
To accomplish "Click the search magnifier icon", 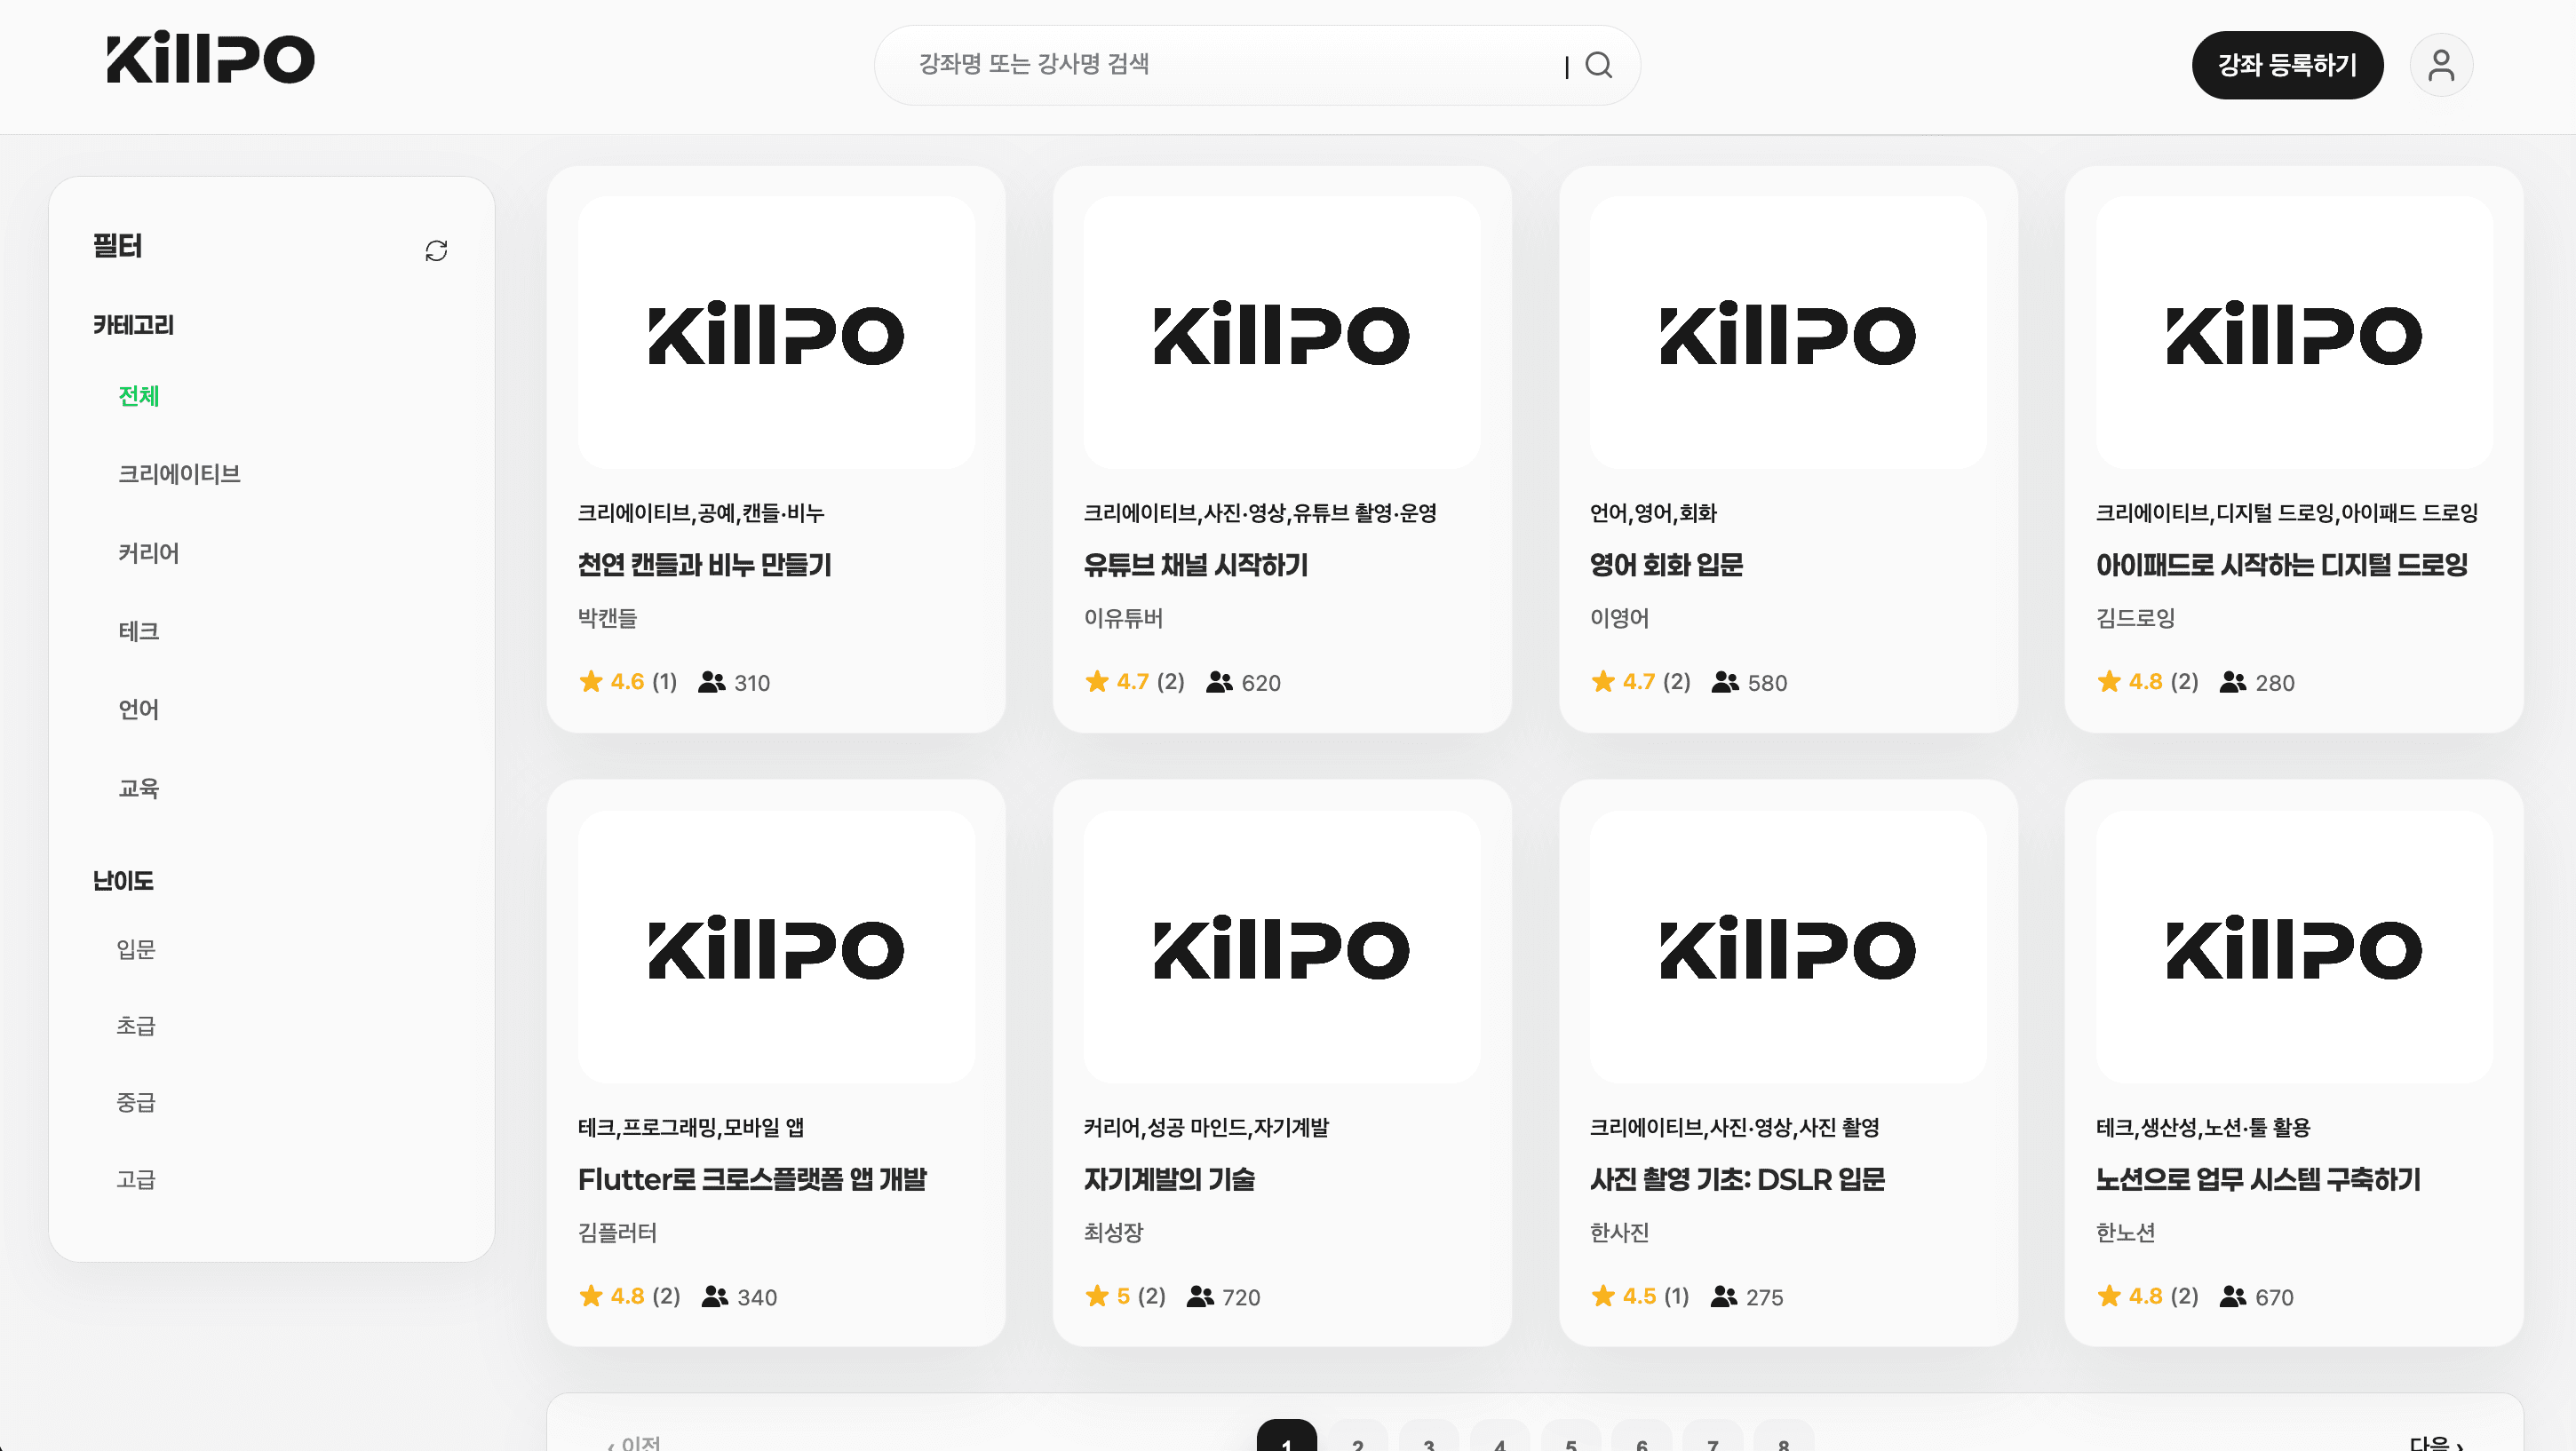I will (1598, 64).
